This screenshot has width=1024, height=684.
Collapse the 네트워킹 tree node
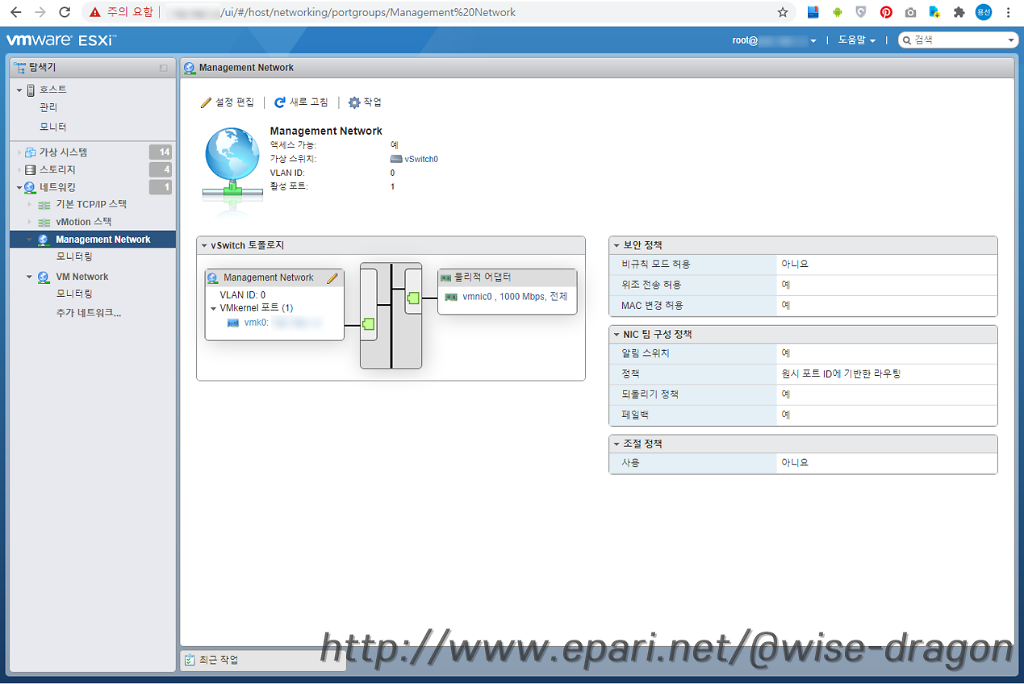point(19,187)
